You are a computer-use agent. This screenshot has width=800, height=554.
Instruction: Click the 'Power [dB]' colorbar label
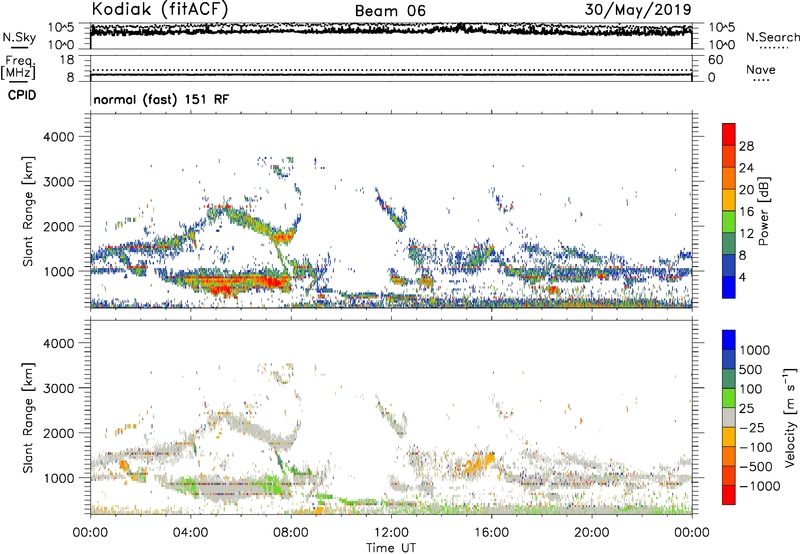pyautogui.click(x=764, y=211)
